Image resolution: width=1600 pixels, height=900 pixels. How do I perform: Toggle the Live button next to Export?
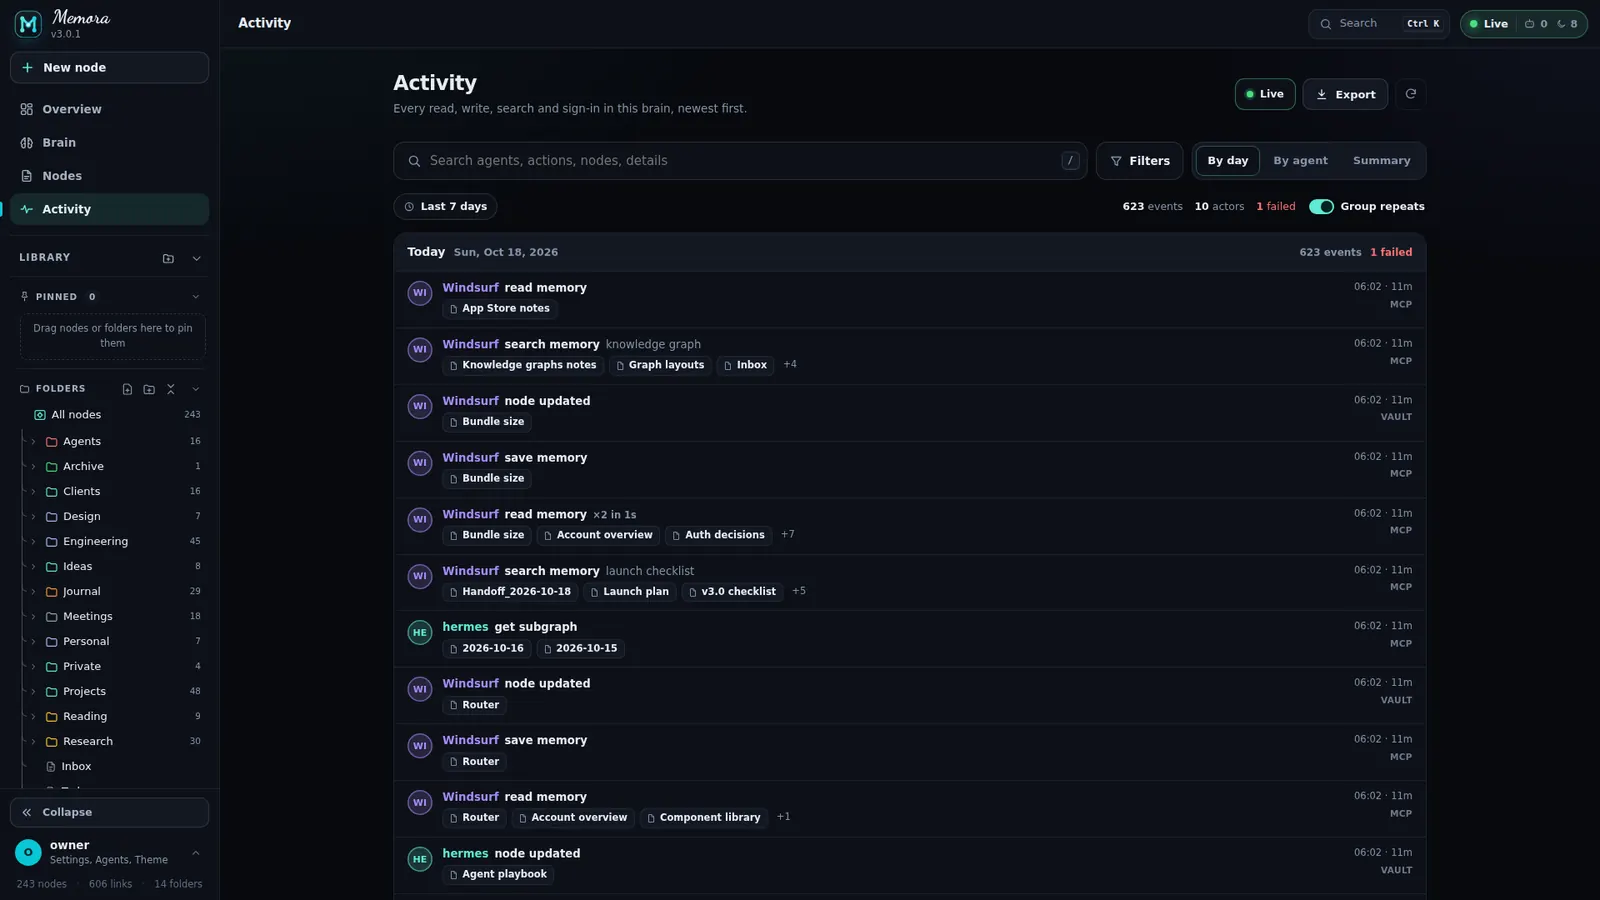click(x=1265, y=94)
